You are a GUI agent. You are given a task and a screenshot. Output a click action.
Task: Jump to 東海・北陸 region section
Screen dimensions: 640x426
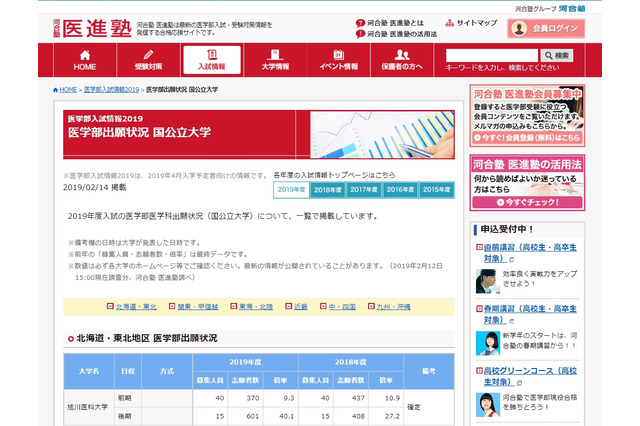256,306
